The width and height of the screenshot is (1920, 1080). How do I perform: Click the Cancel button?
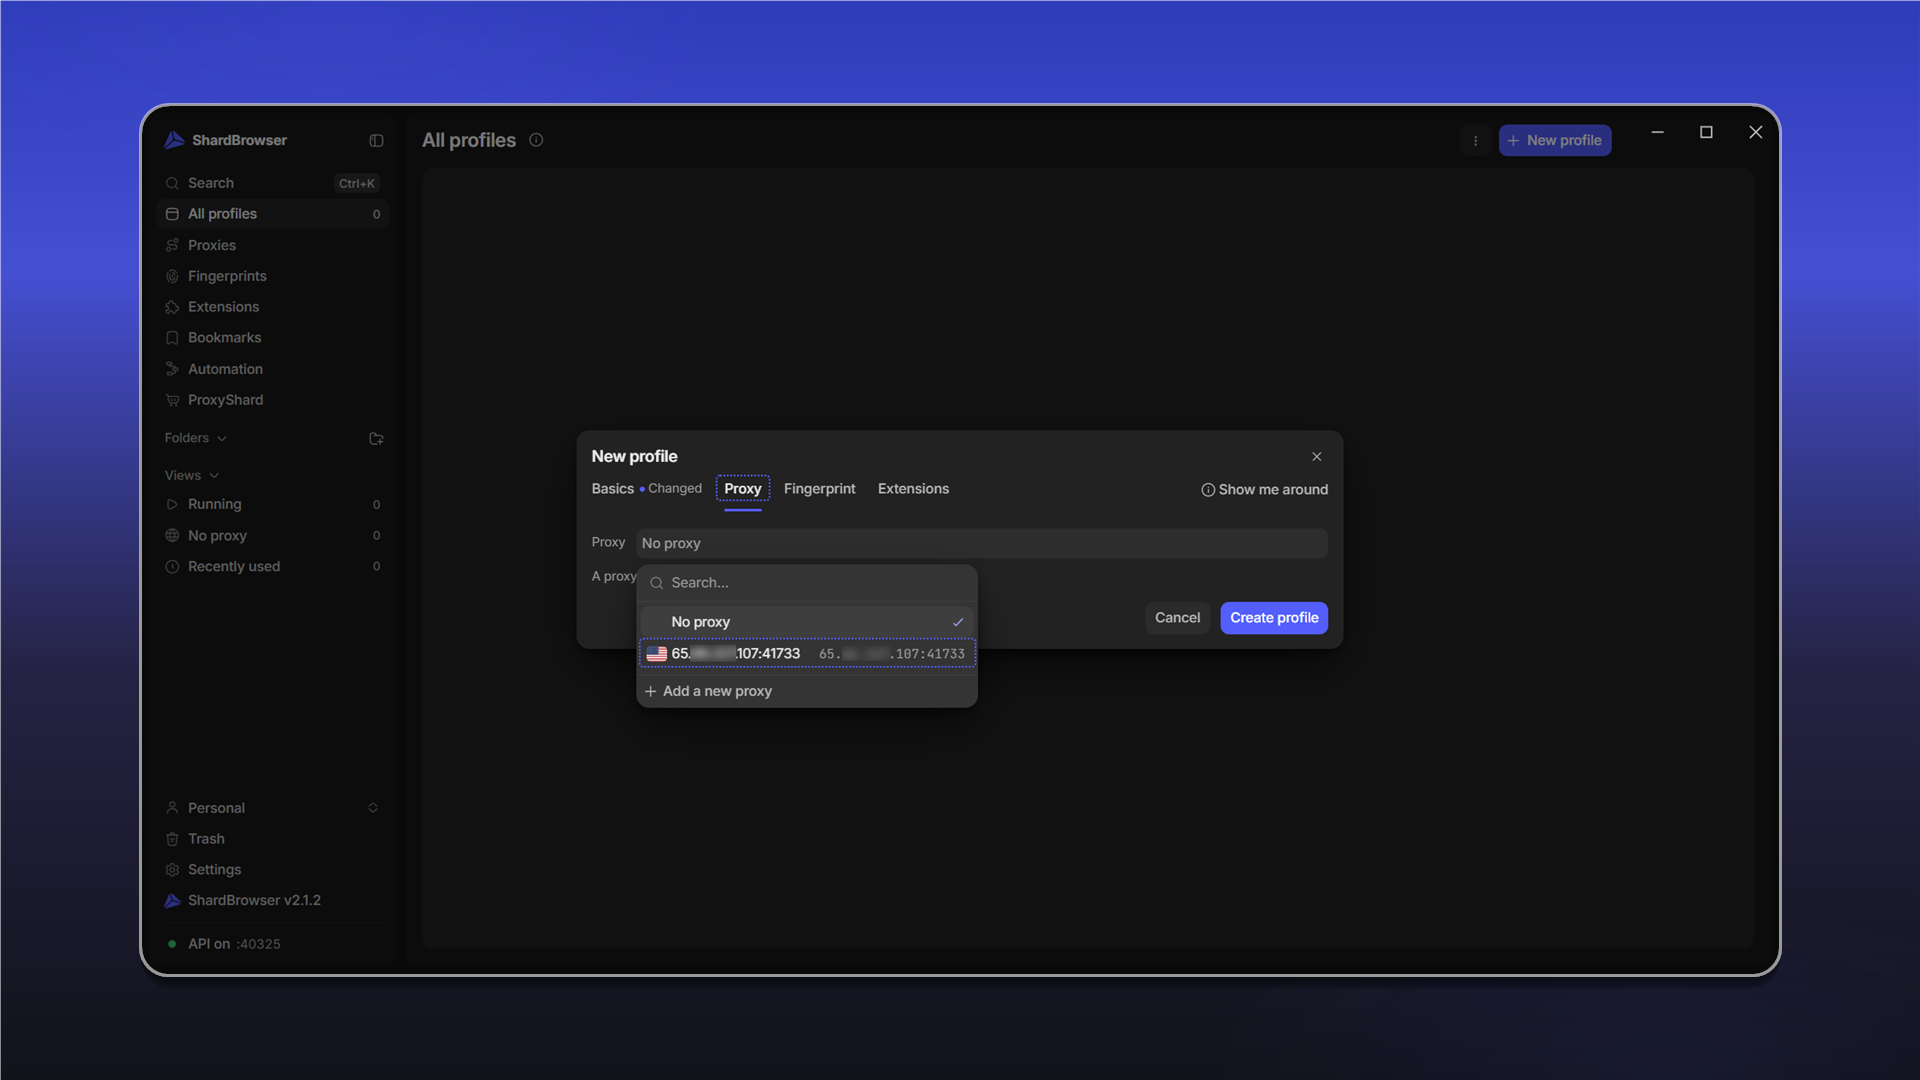click(x=1177, y=618)
